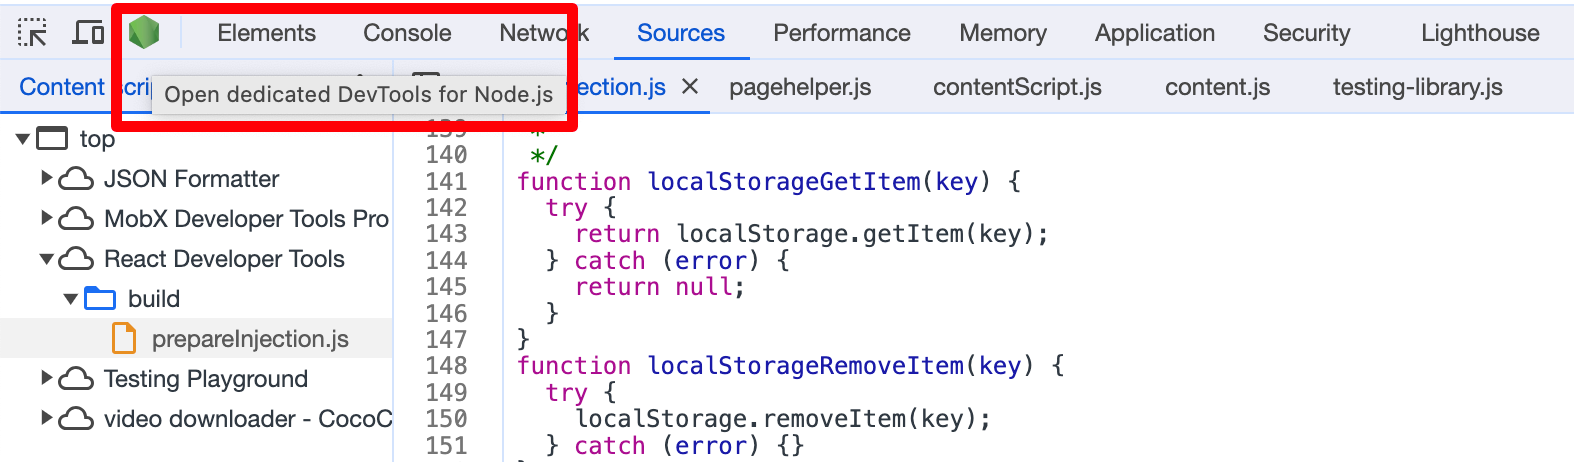Toggle the device toolbar icon
This screenshot has height=462, width=1574.
click(x=89, y=33)
